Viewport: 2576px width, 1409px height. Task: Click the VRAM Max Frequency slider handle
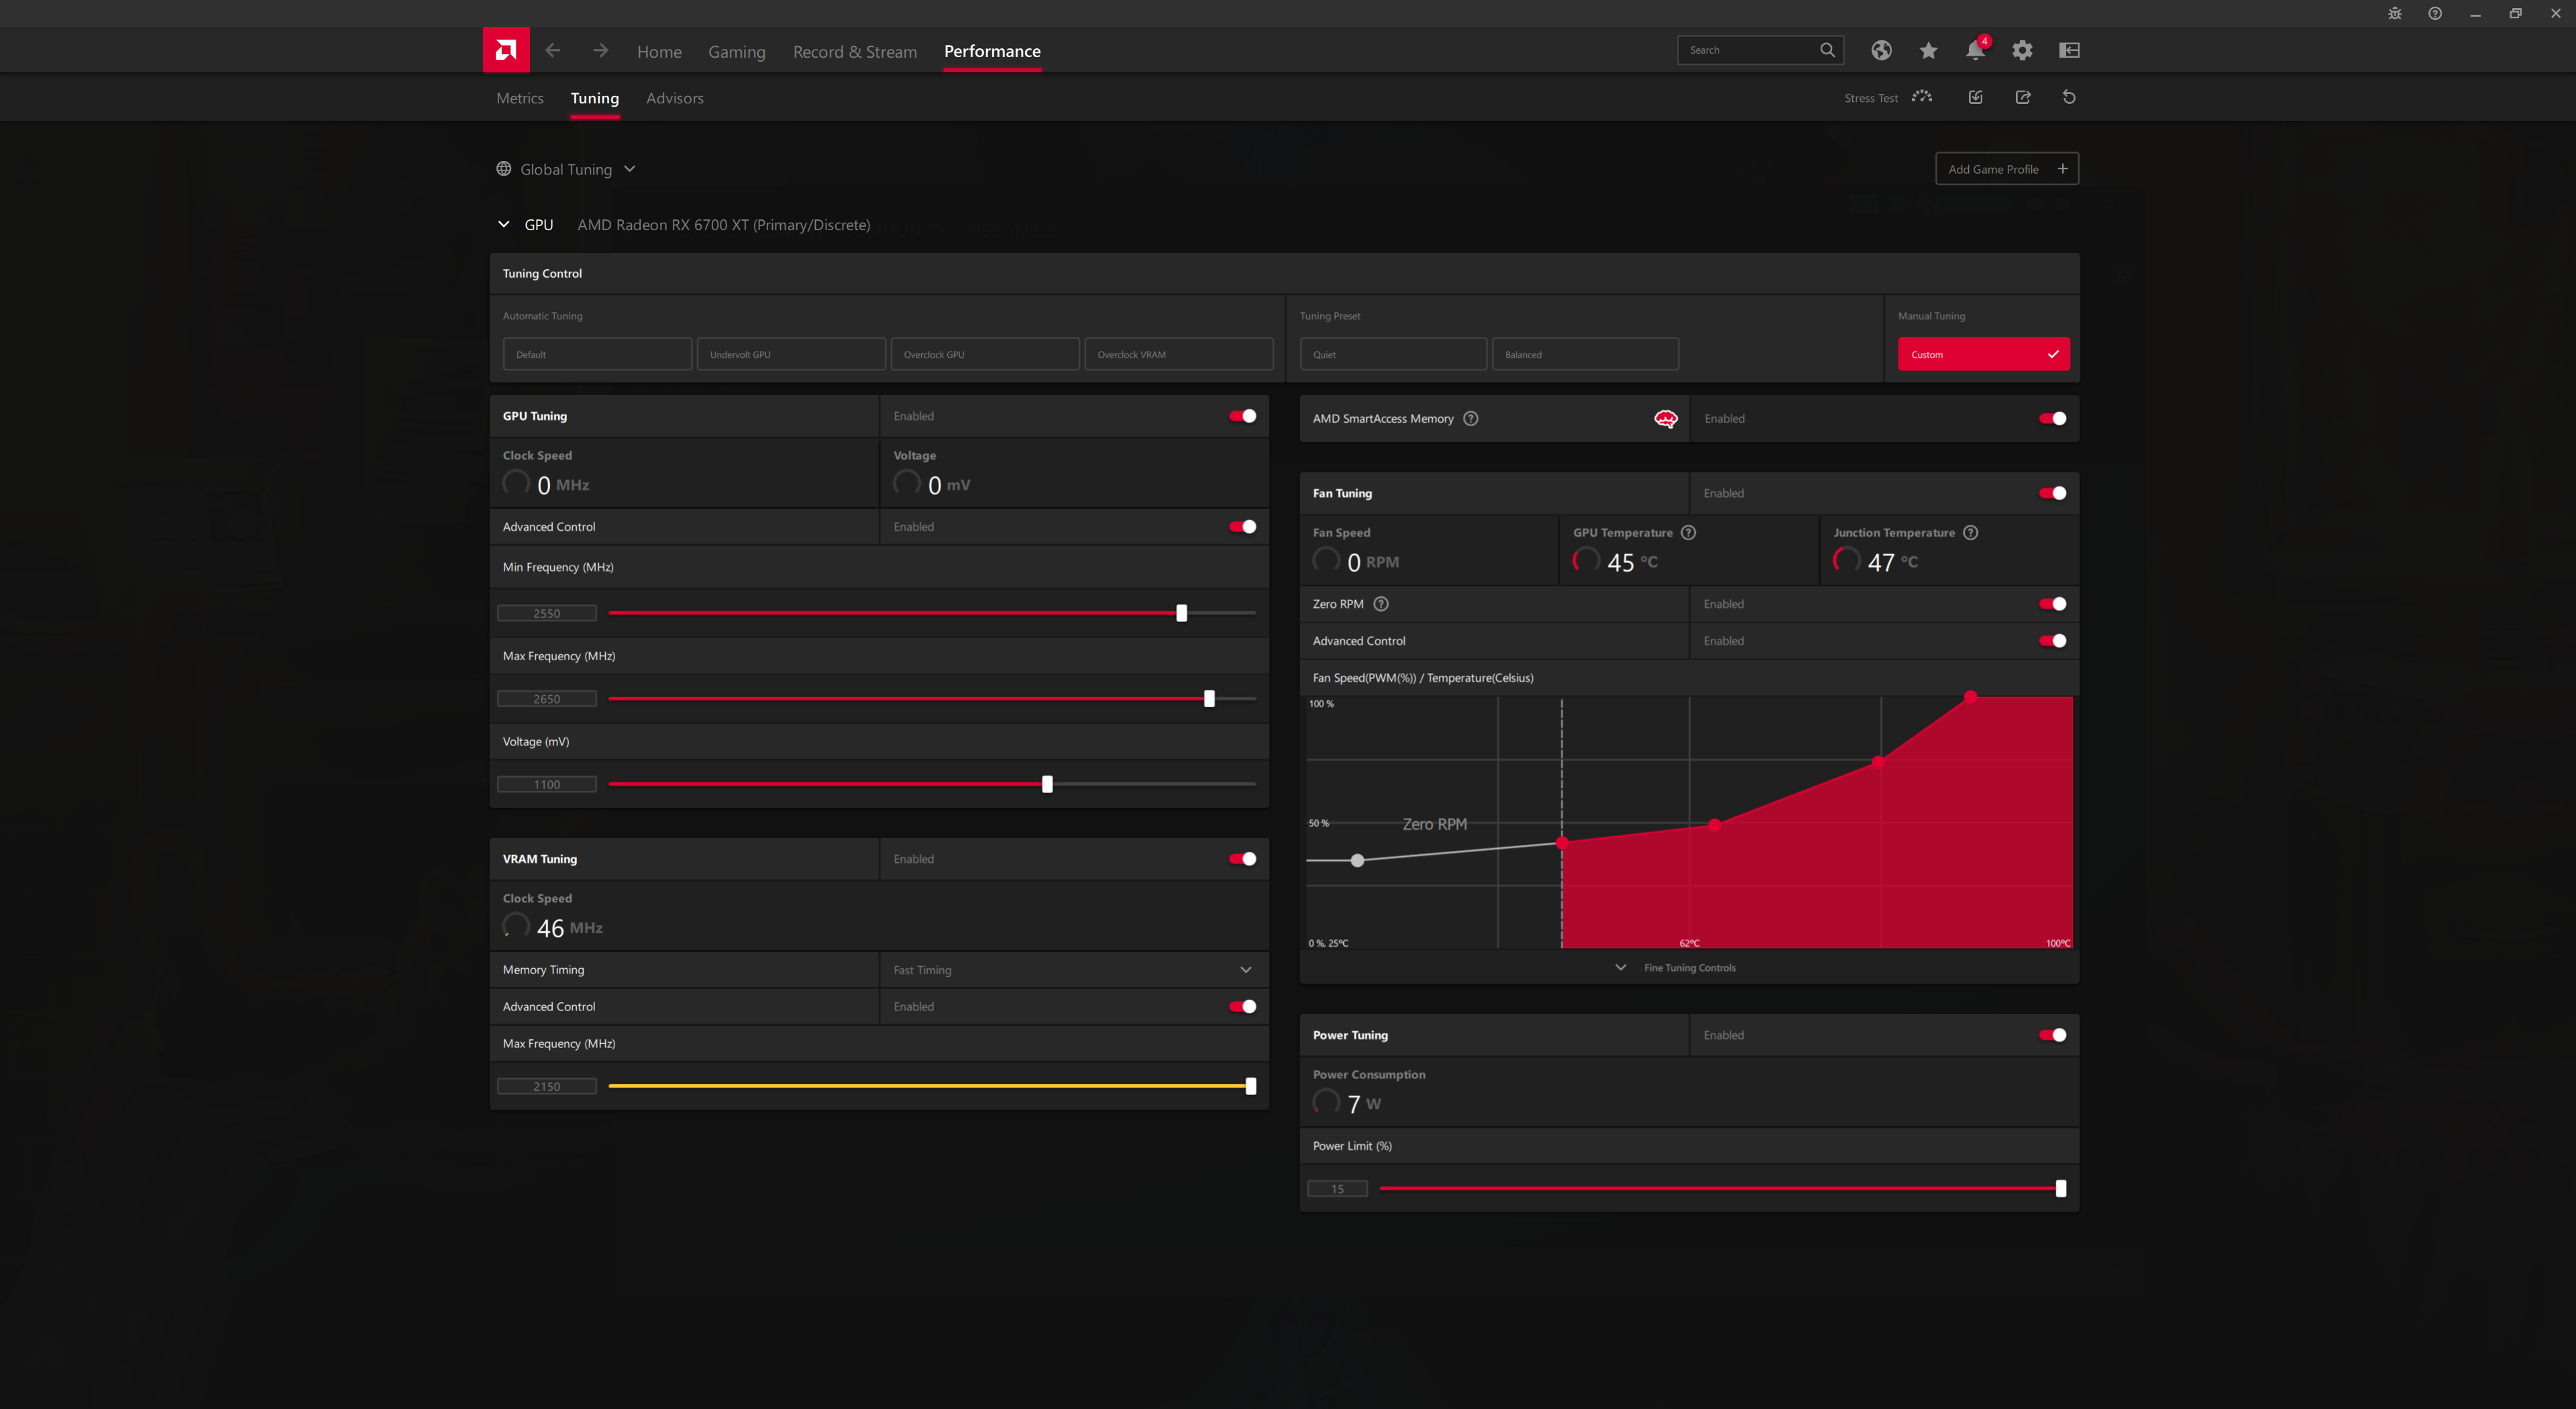tap(1250, 1086)
